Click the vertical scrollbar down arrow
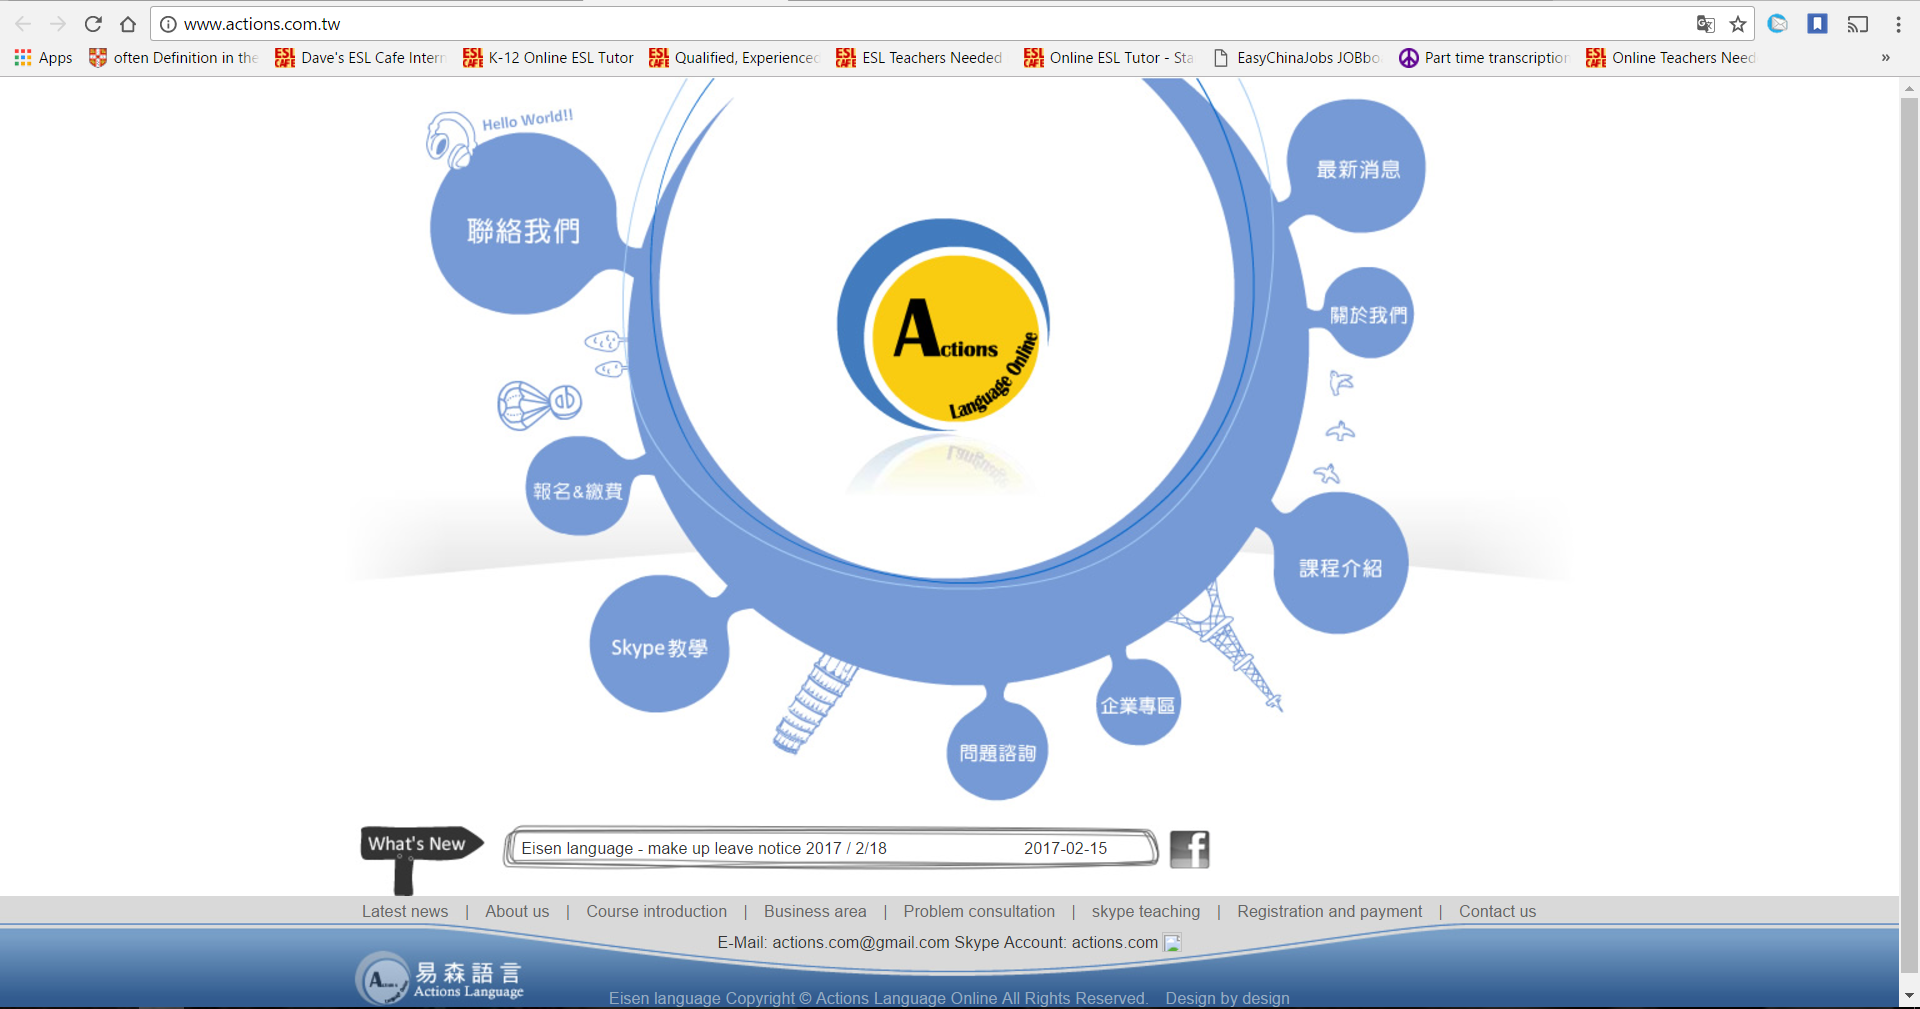The height and width of the screenshot is (1009, 1920). pos(1909,996)
